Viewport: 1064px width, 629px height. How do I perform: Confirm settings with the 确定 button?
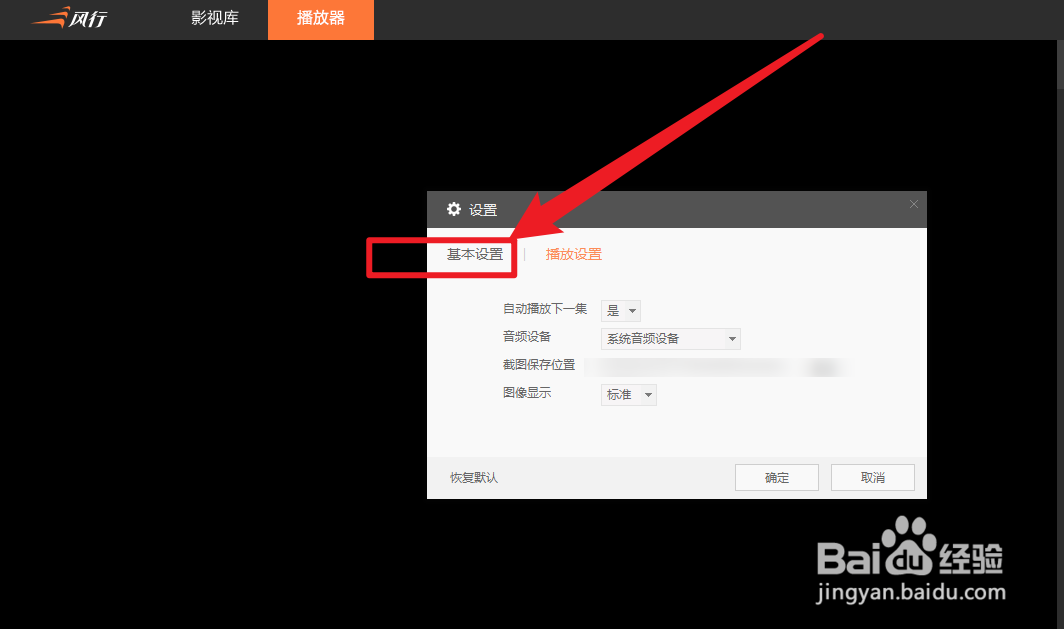776,477
